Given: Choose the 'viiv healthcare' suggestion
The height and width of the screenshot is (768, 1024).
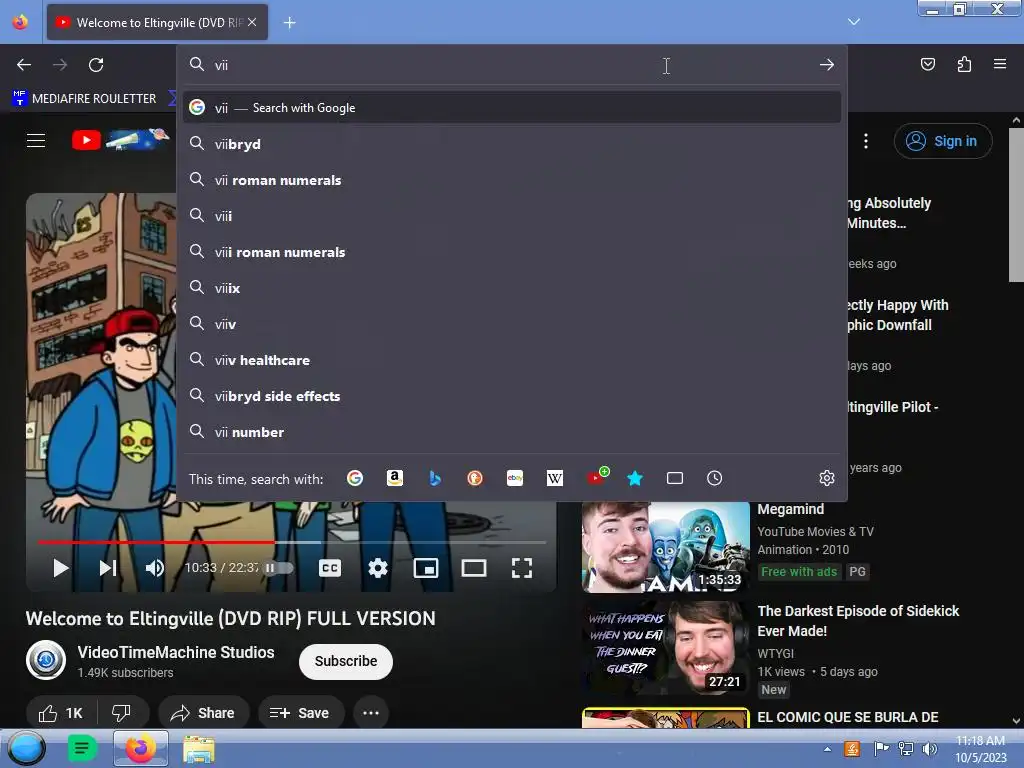Looking at the screenshot, I should [x=512, y=360].
